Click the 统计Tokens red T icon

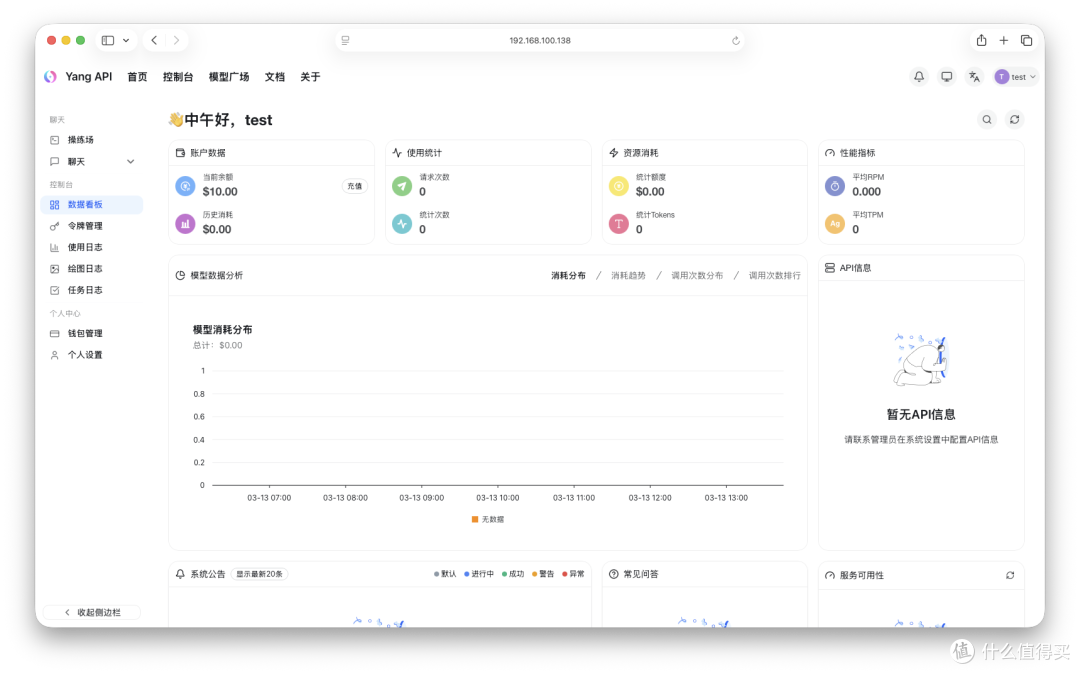tap(619, 224)
